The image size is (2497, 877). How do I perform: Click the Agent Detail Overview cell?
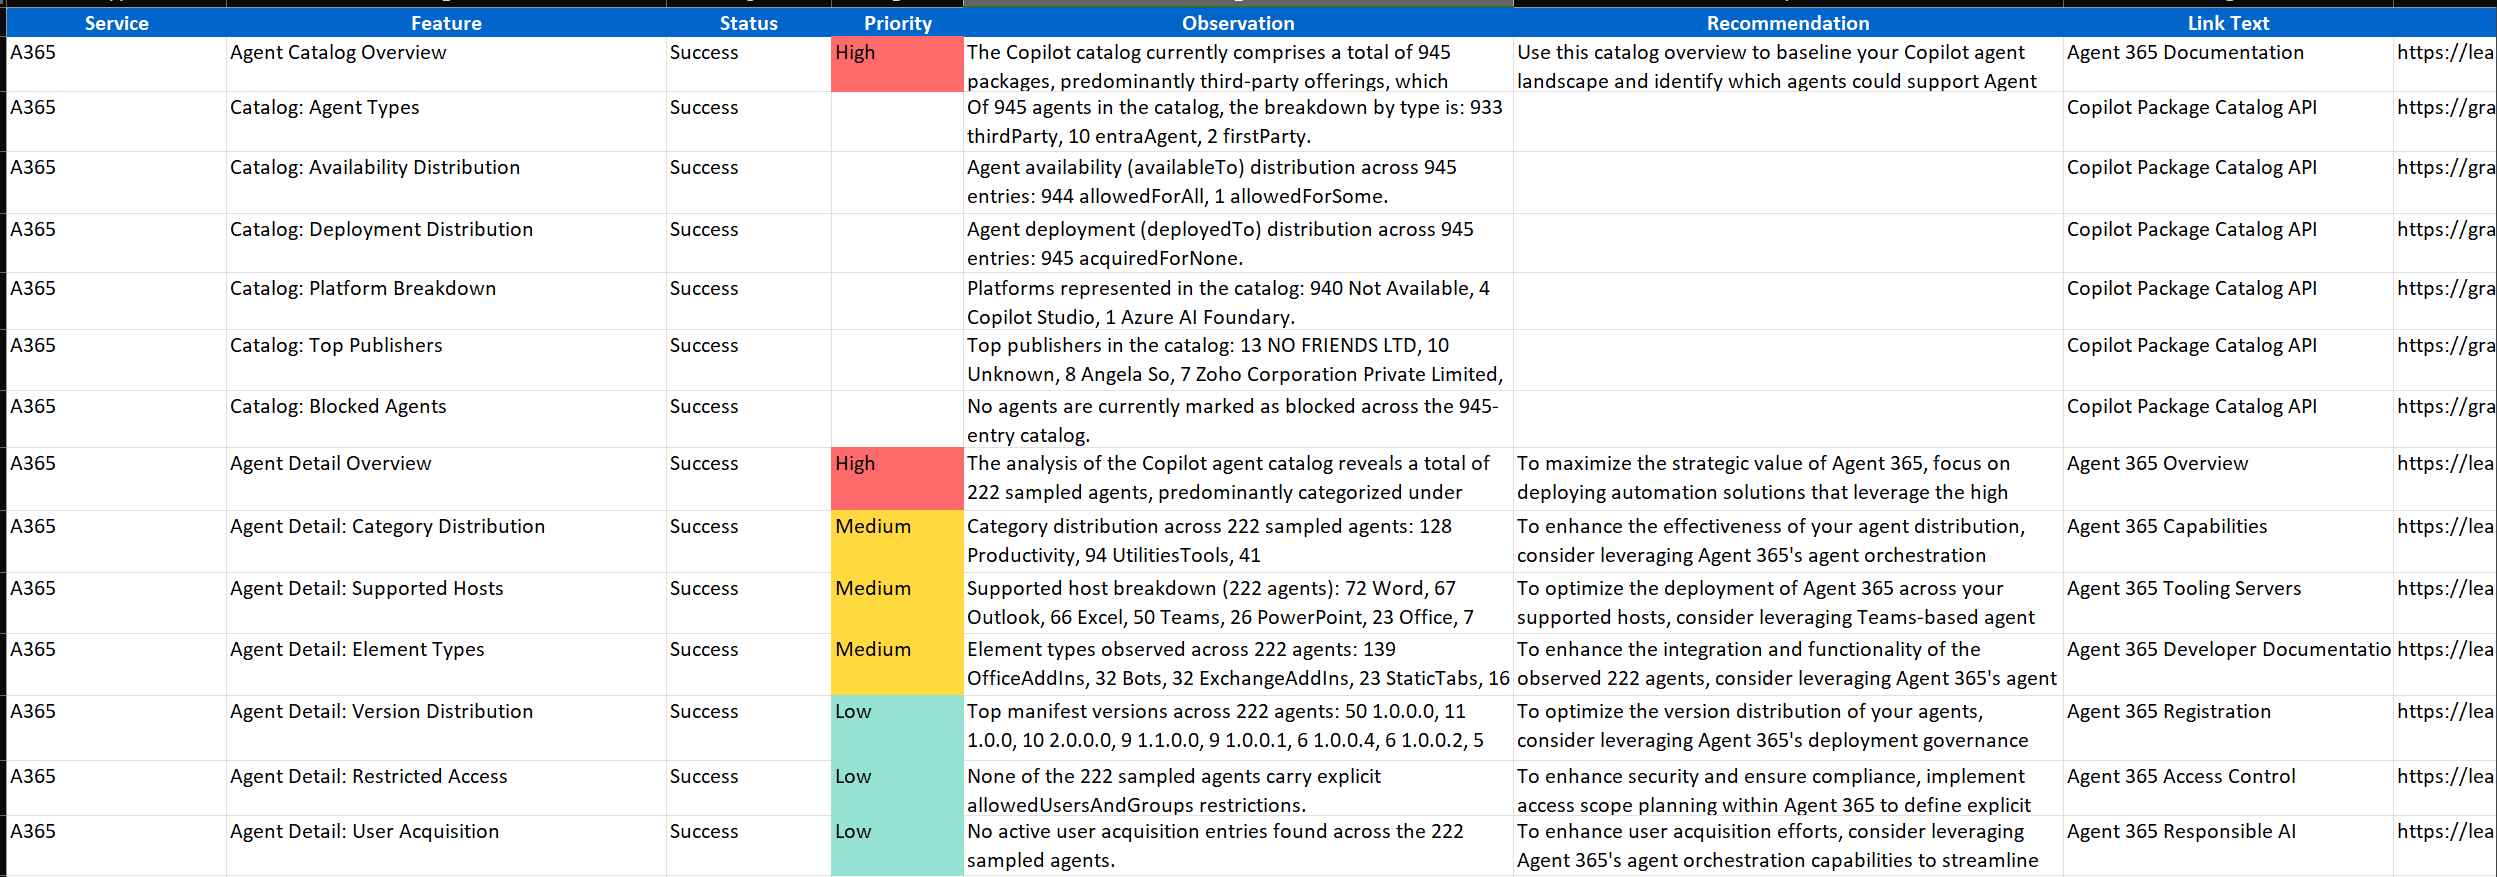click(x=446, y=479)
